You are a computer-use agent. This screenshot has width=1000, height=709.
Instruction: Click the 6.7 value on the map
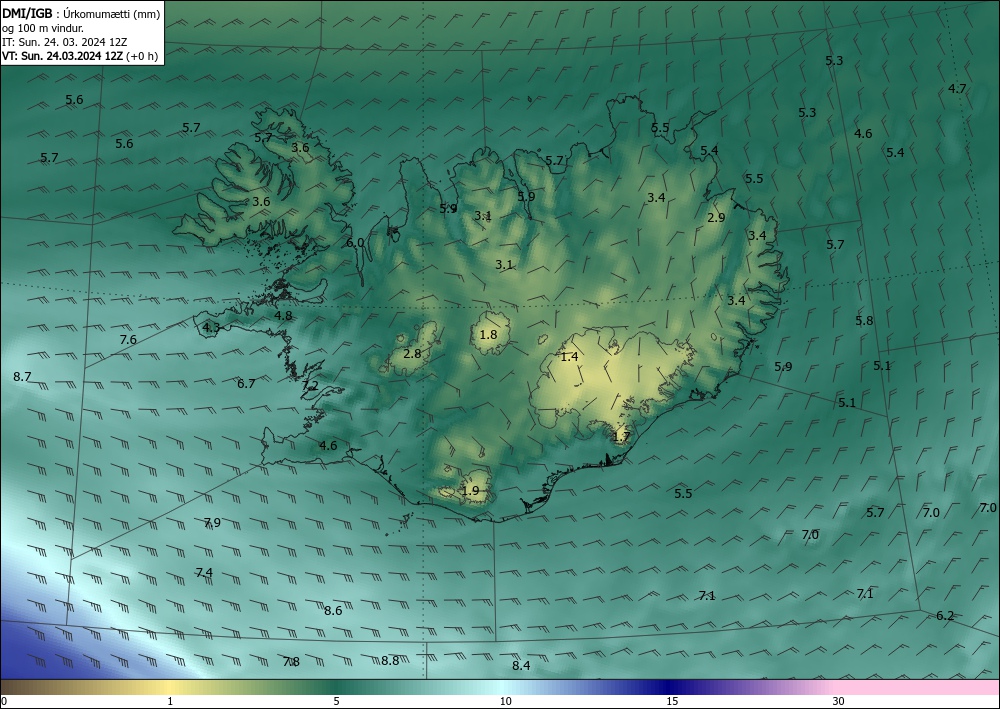point(246,384)
